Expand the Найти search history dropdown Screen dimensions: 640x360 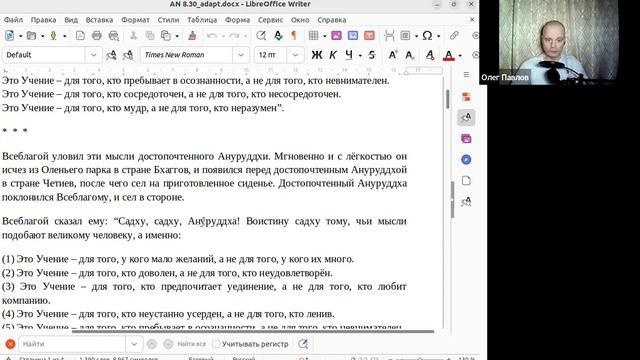(134, 344)
